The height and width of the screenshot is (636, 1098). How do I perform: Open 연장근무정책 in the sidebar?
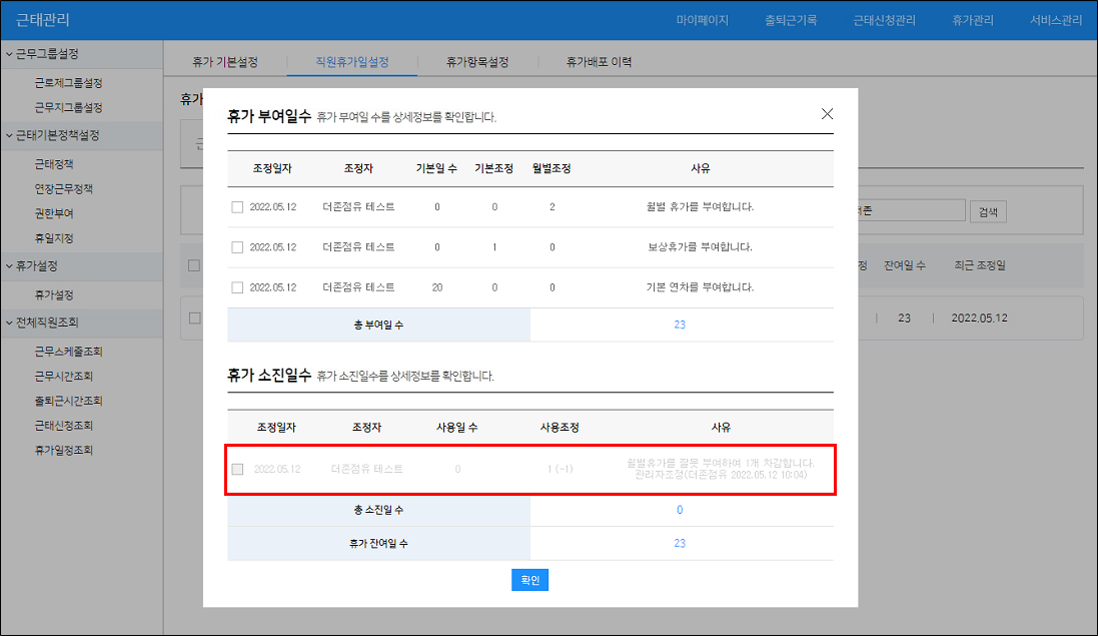(64, 189)
